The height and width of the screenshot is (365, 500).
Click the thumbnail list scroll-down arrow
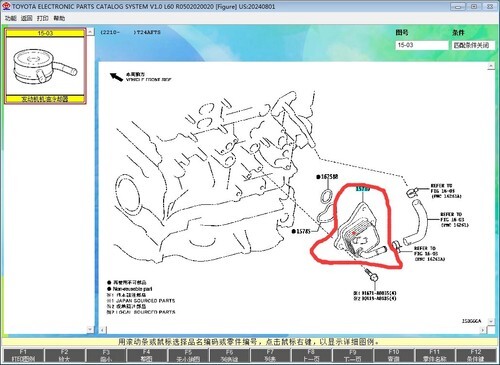point(90,329)
